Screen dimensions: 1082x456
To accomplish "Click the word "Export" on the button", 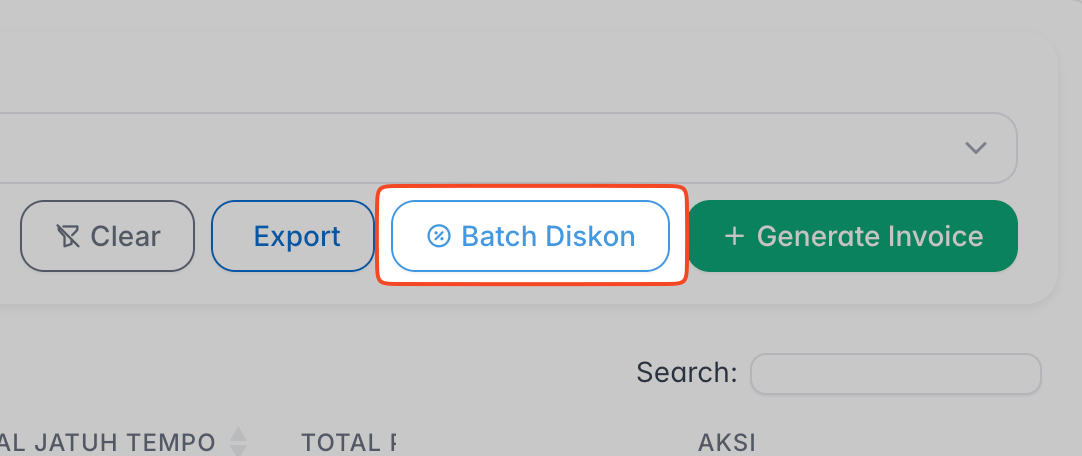I will (x=297, y=237).
